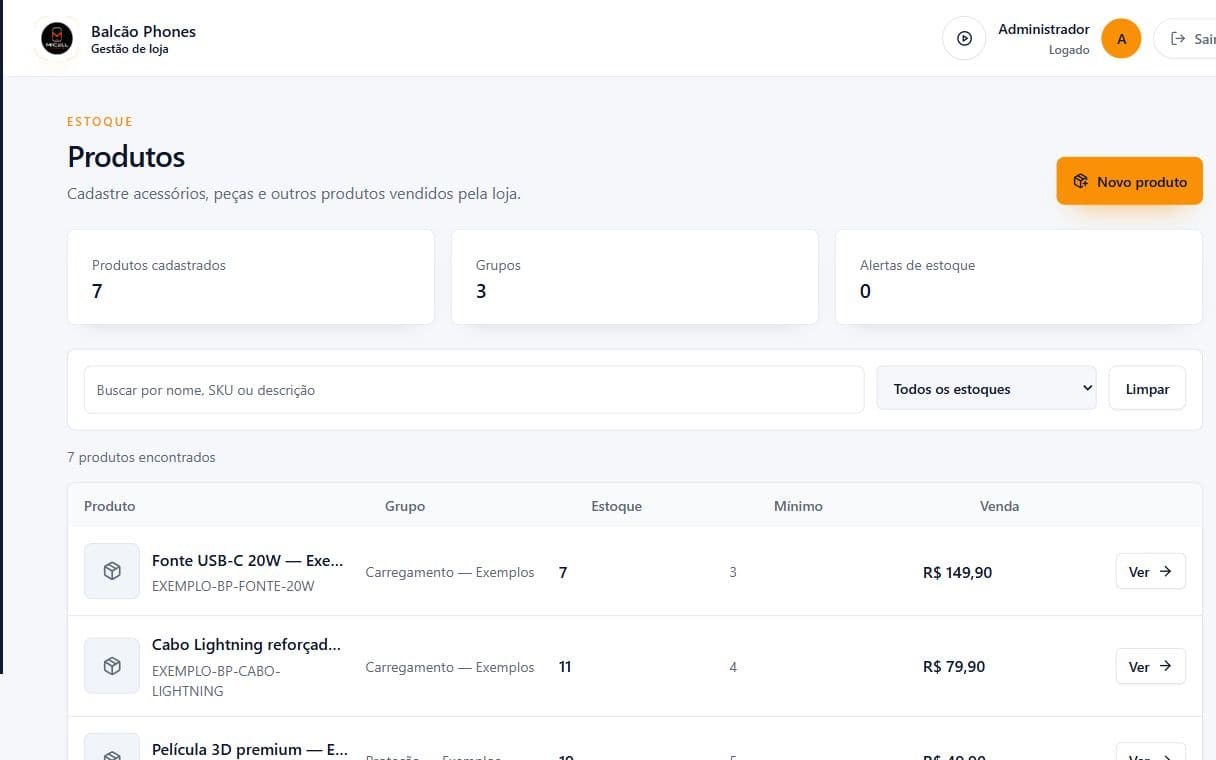Image resolution: width=1216 pixels, height=760 pixels.
Task: Click the box icon of Cabo Lightning
Action: click(112, 666)
